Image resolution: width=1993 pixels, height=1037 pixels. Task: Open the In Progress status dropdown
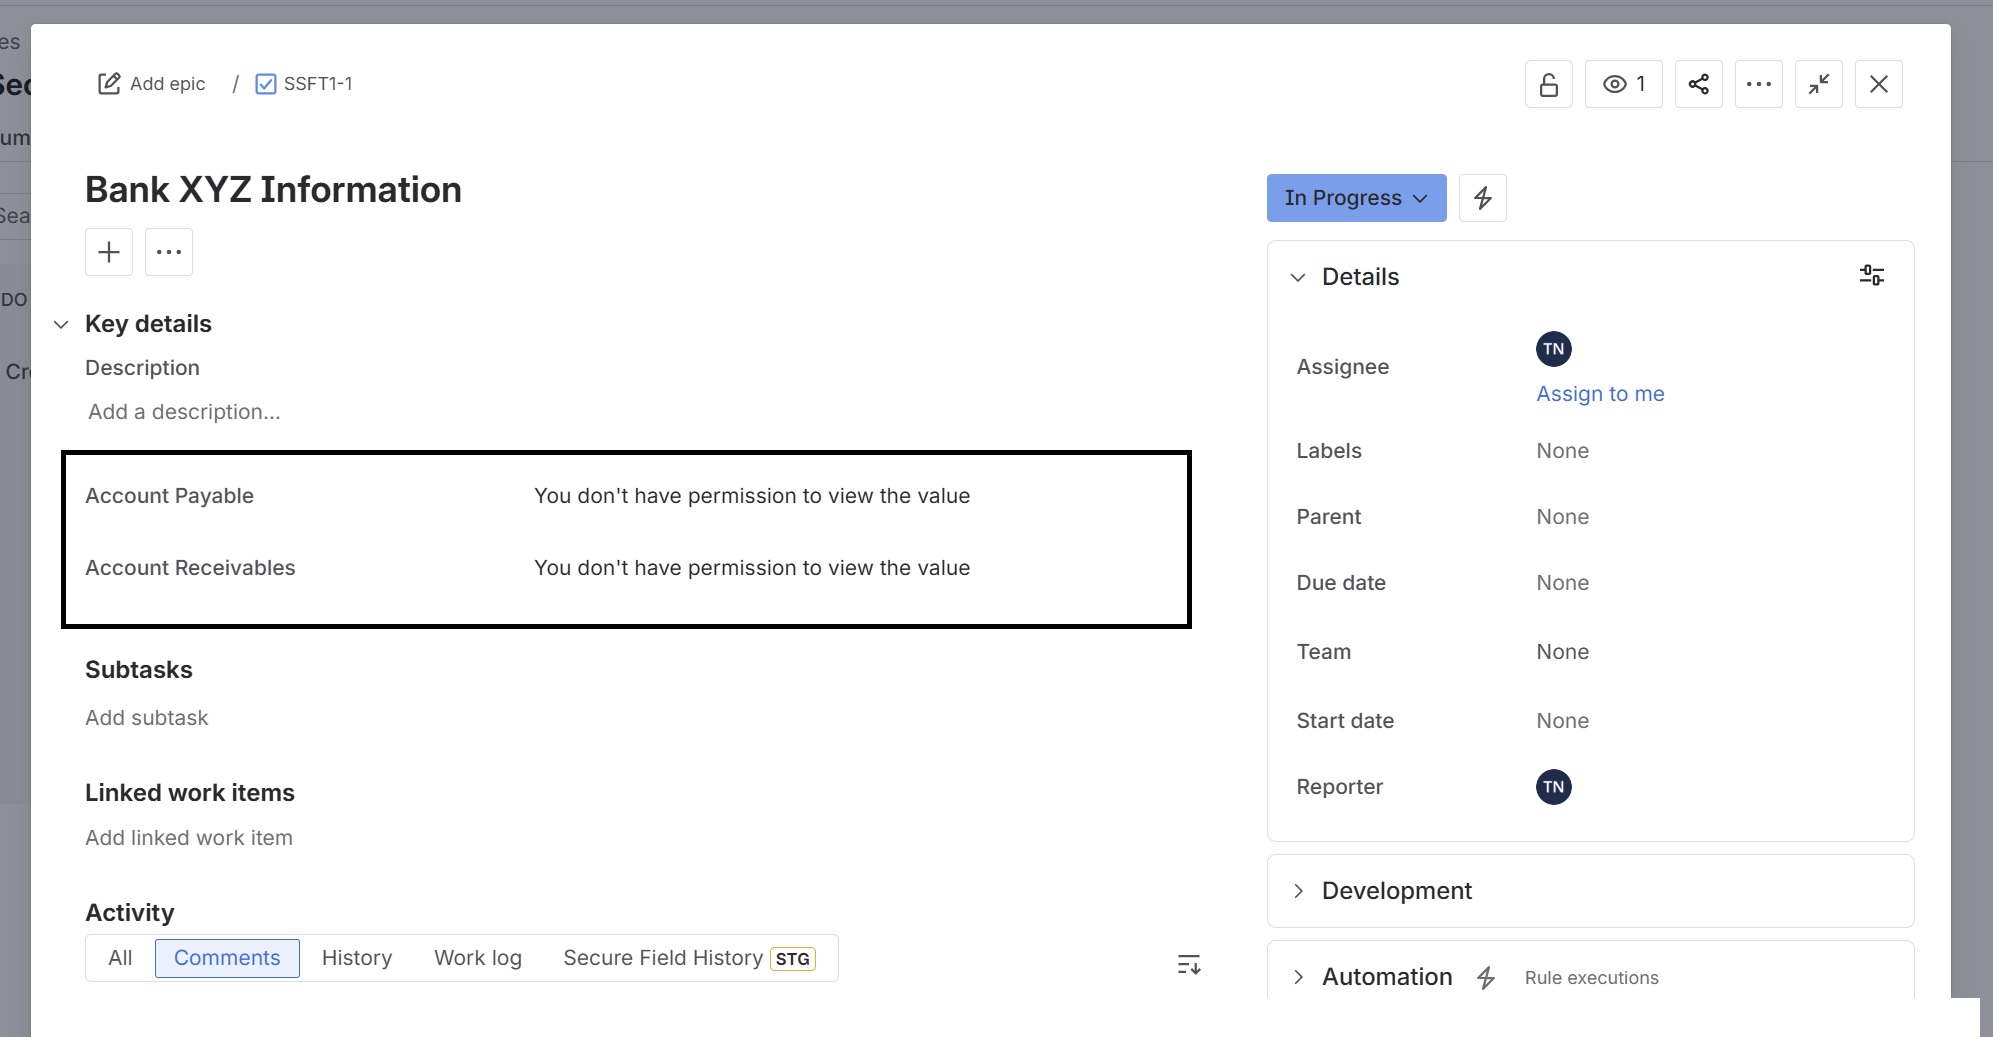[1355, 198]
